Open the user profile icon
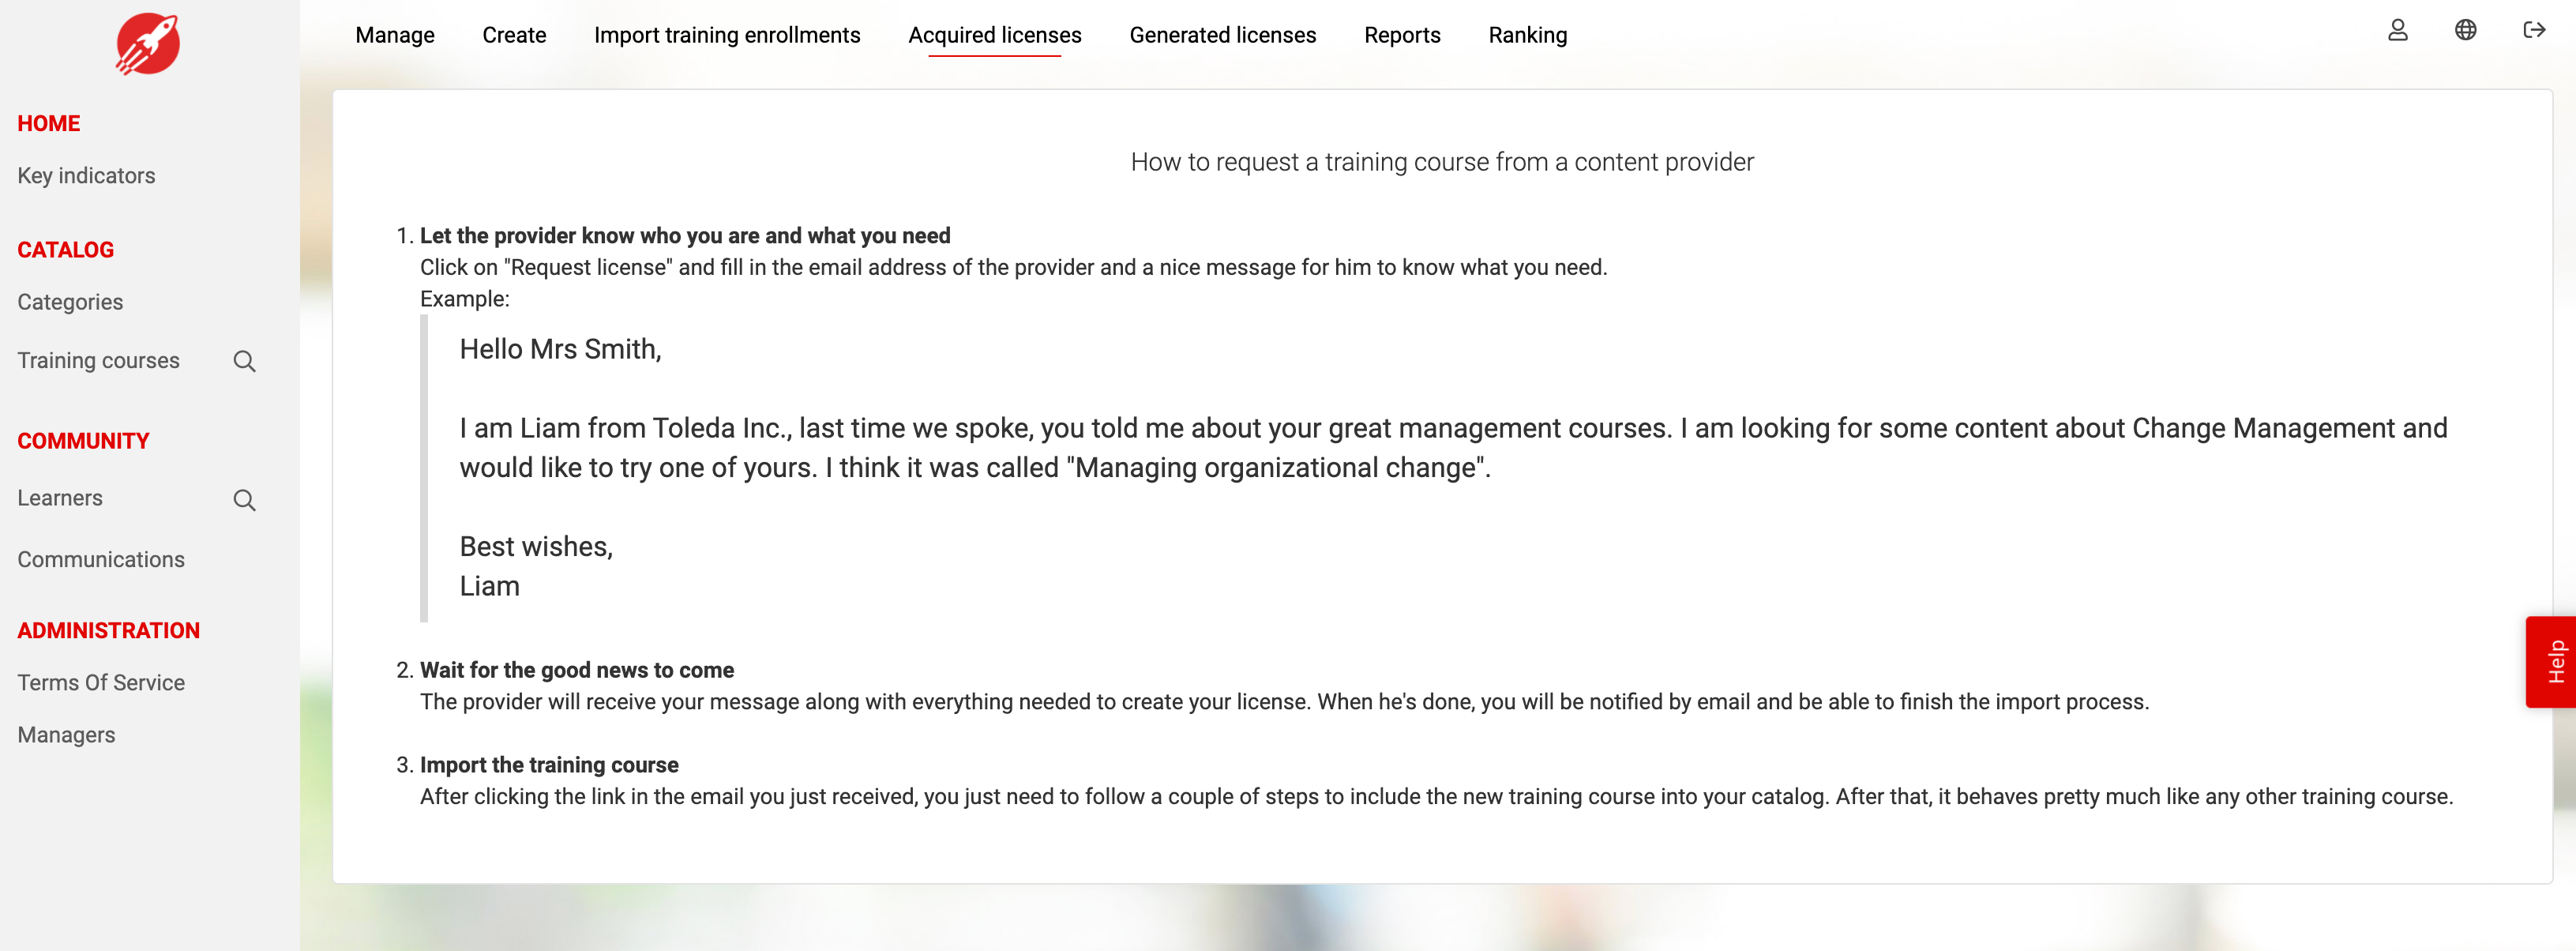Viewport: 2576px width, 951px height. (x=2398, y=31)
